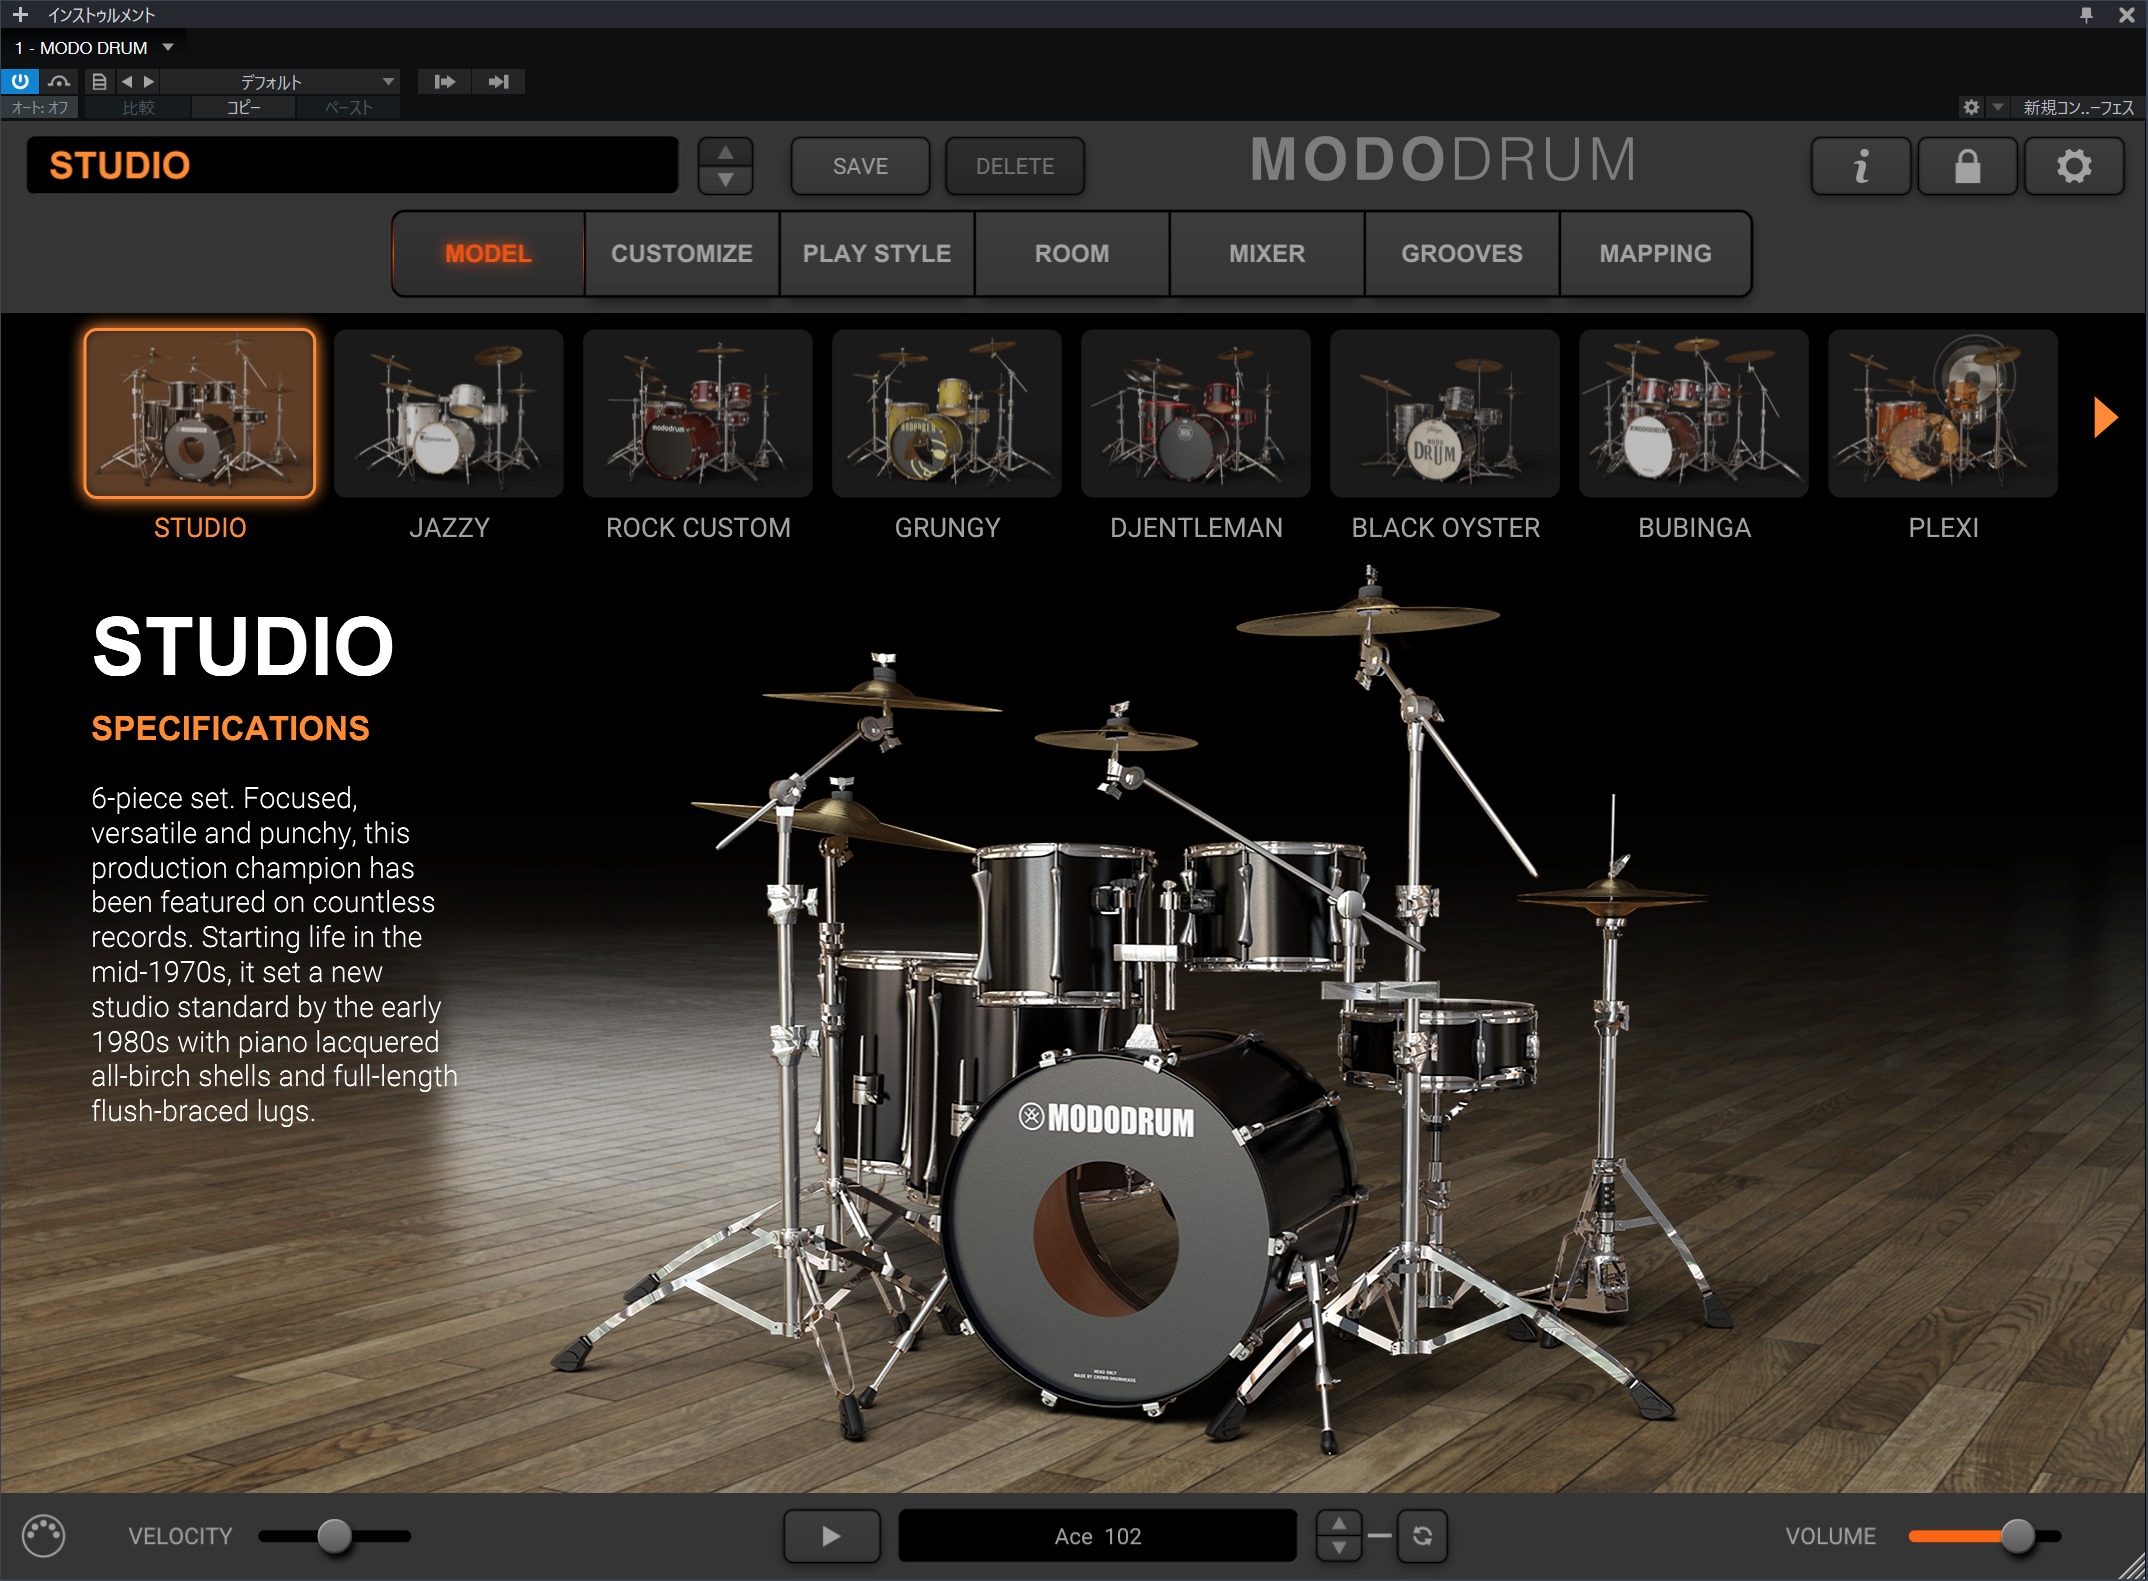This screenshot has height=1581, width=2148.
Task: Switch to the ROOM tab
Action: coord(1072,253)
